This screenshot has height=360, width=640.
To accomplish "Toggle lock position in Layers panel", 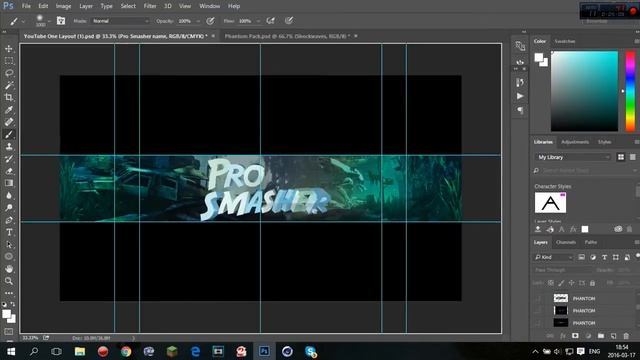I will pos(571,283).
